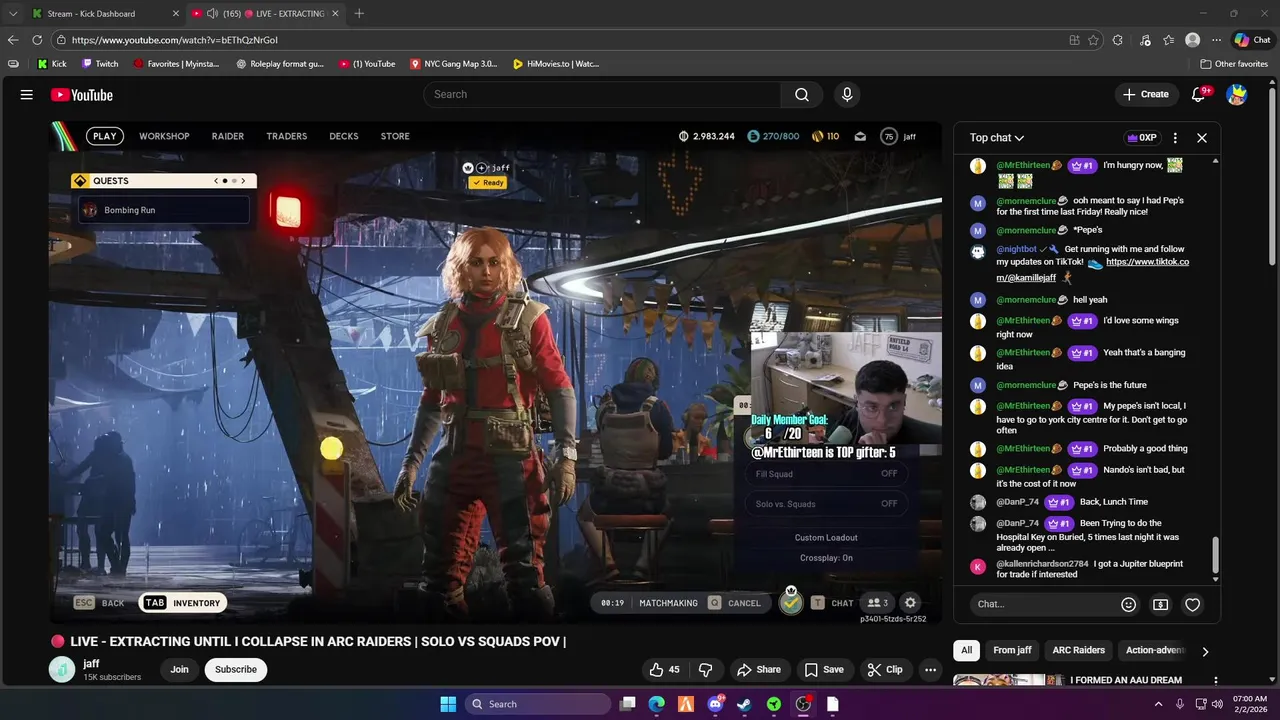1280x720 pixels.
Task: Focus the YouTube search field
Action: [x=602, y=94]
